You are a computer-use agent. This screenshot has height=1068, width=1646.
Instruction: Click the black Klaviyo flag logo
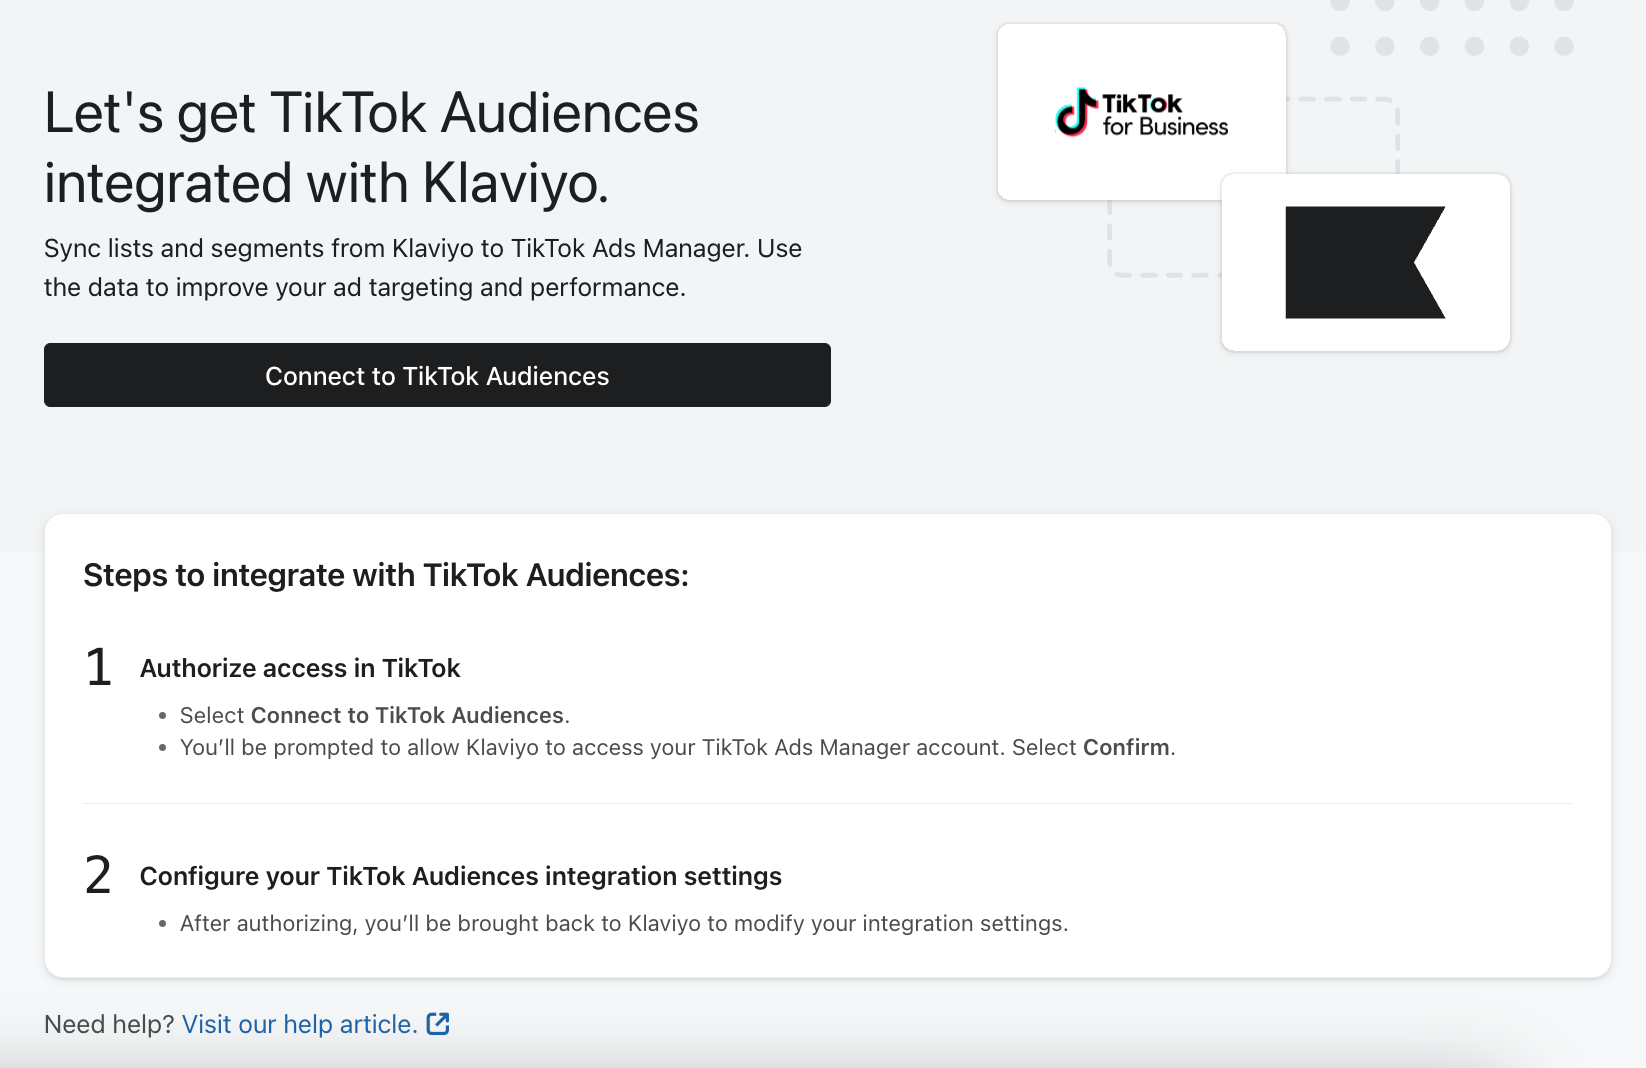1364,262
